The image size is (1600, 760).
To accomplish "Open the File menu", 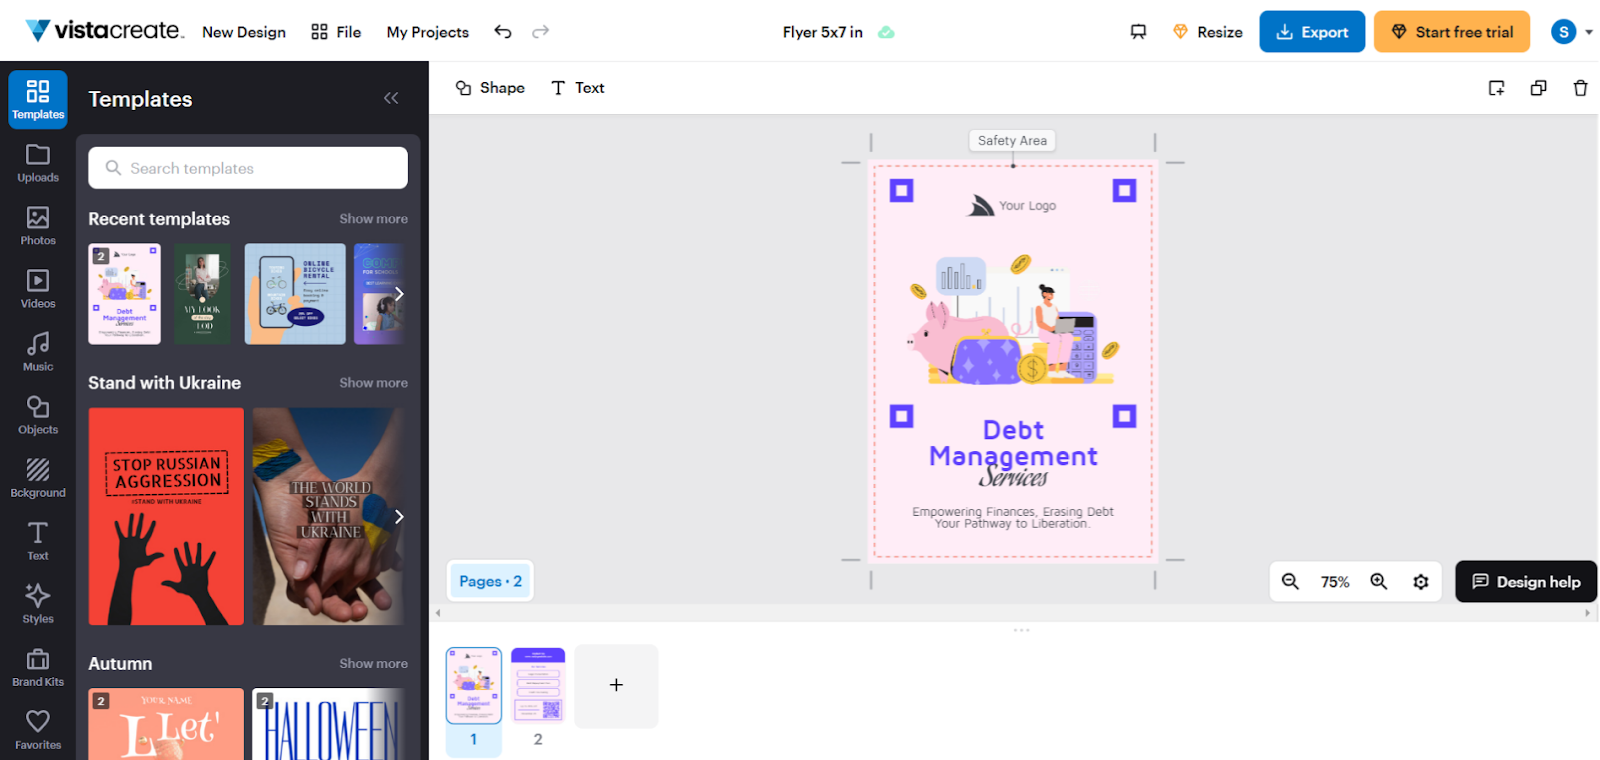I will point(336,32).
